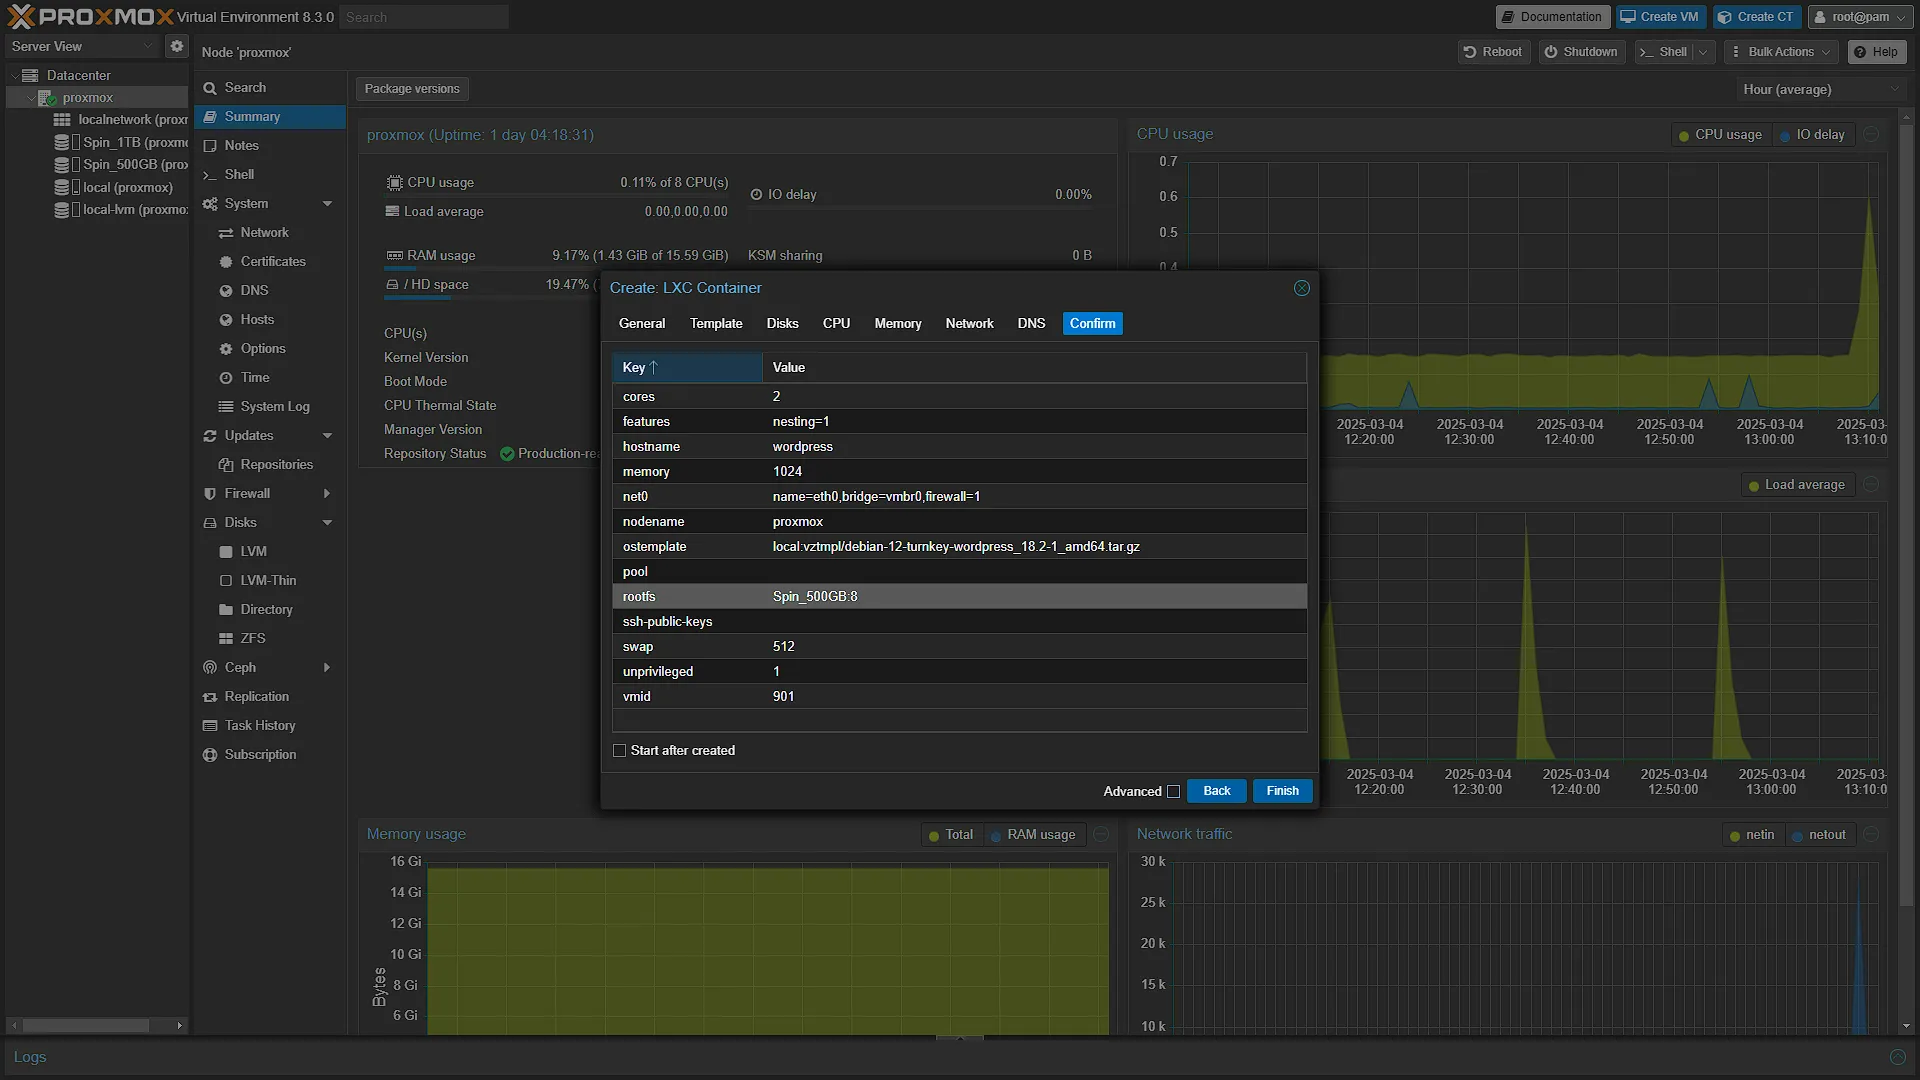
Task: Enable the Start after created checkbox
Action: (619, 750)
